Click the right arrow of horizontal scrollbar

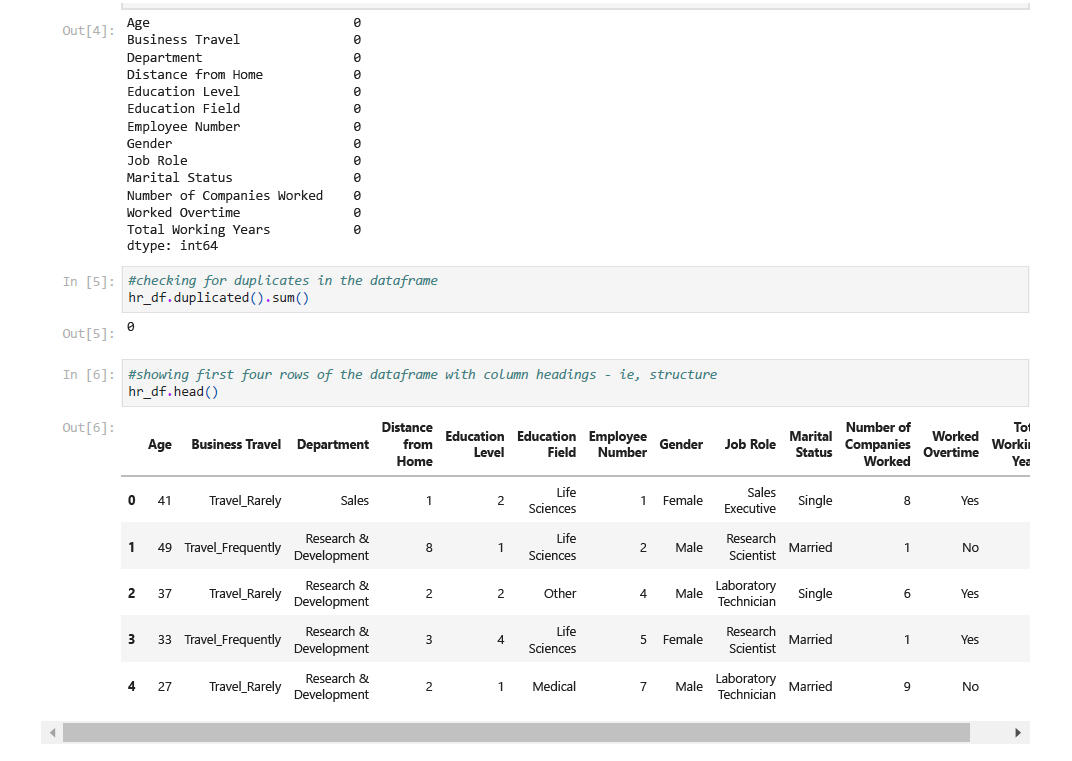tap(1018, 733)
